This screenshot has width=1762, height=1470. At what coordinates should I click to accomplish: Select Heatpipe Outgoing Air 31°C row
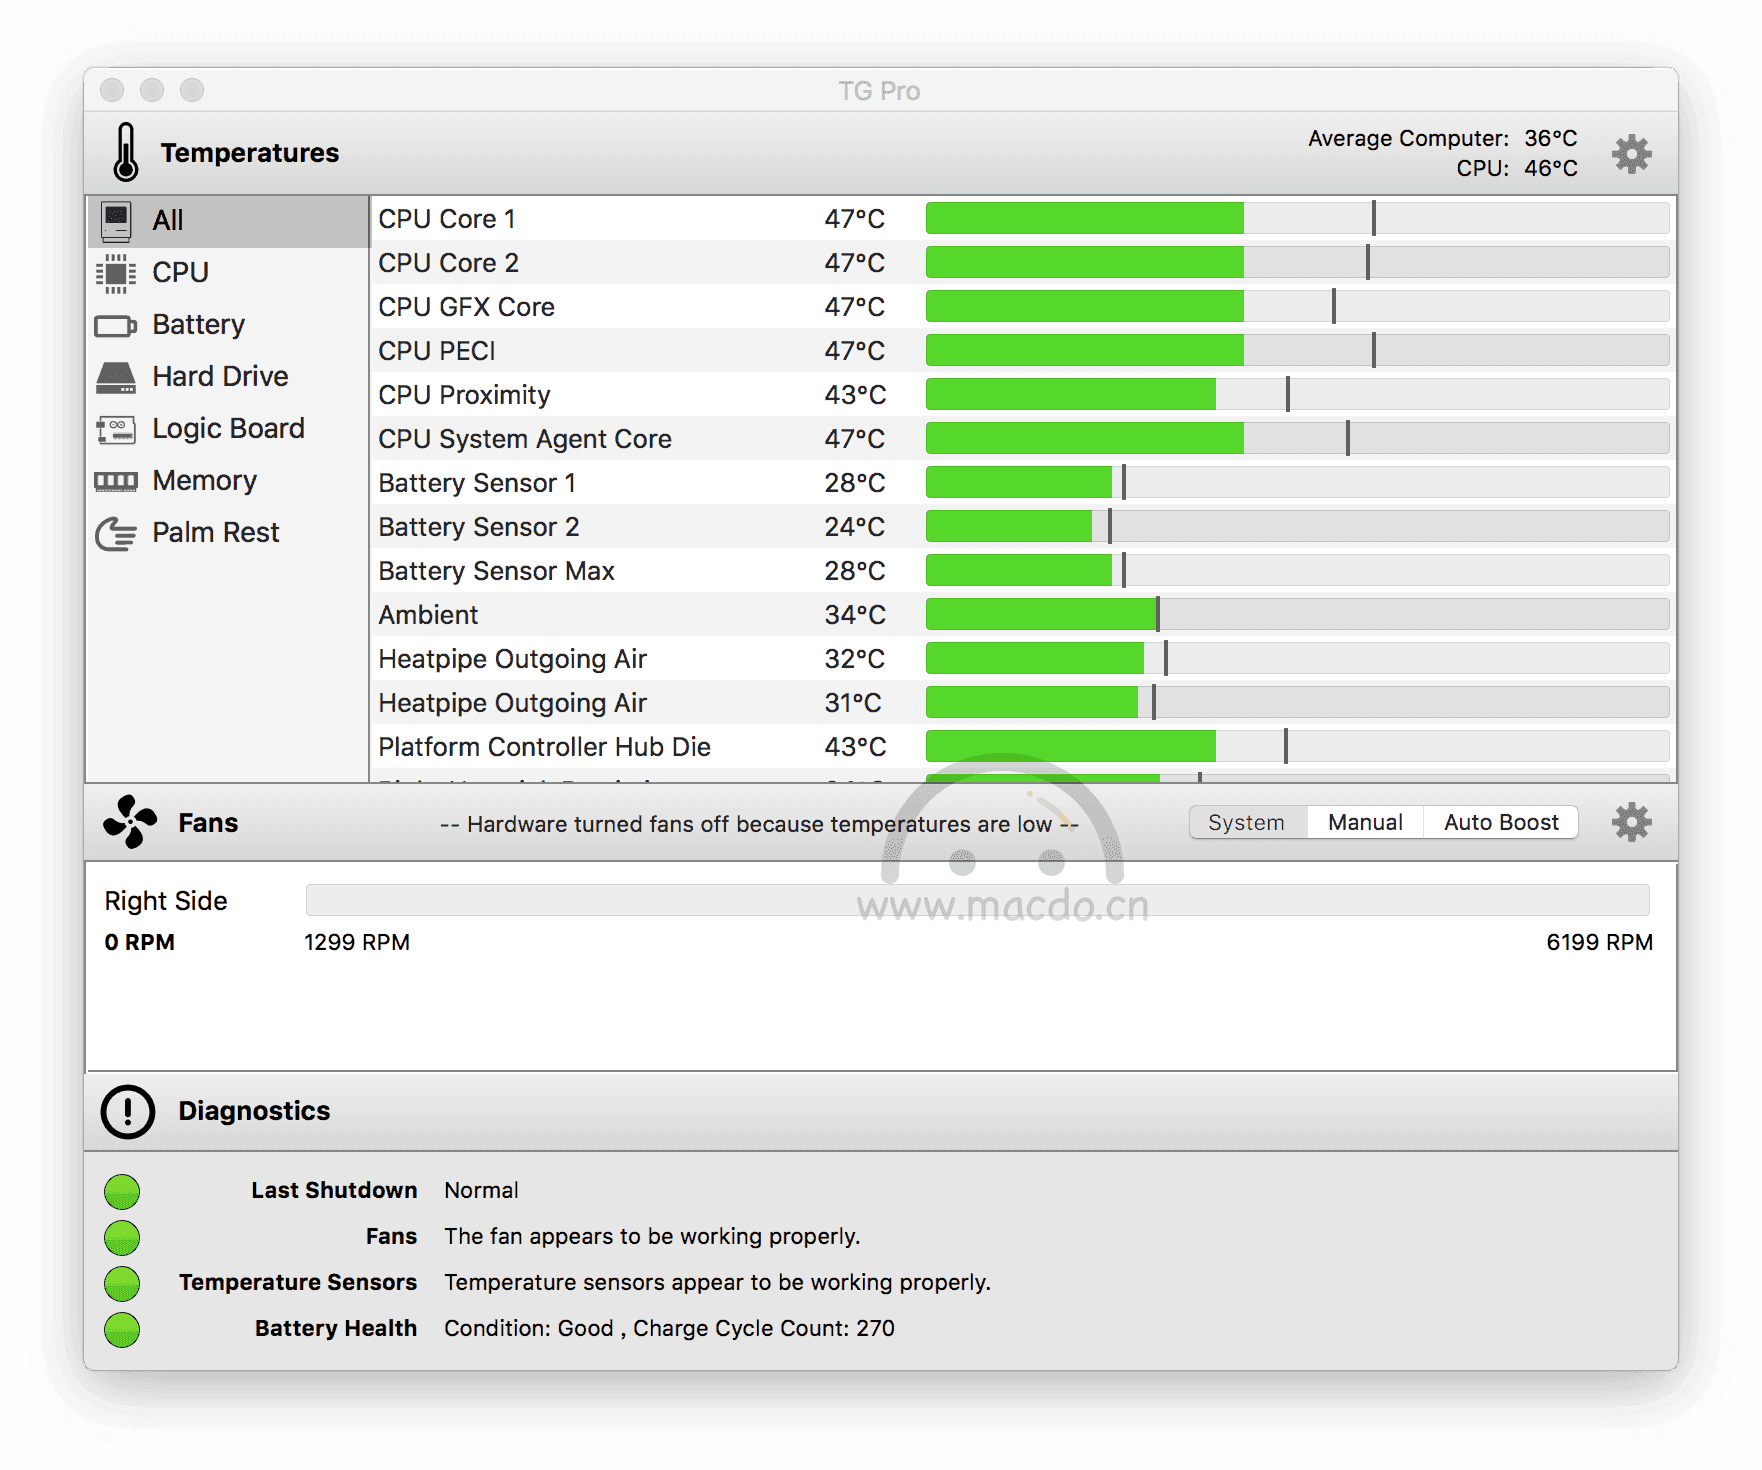[1023, 702]
